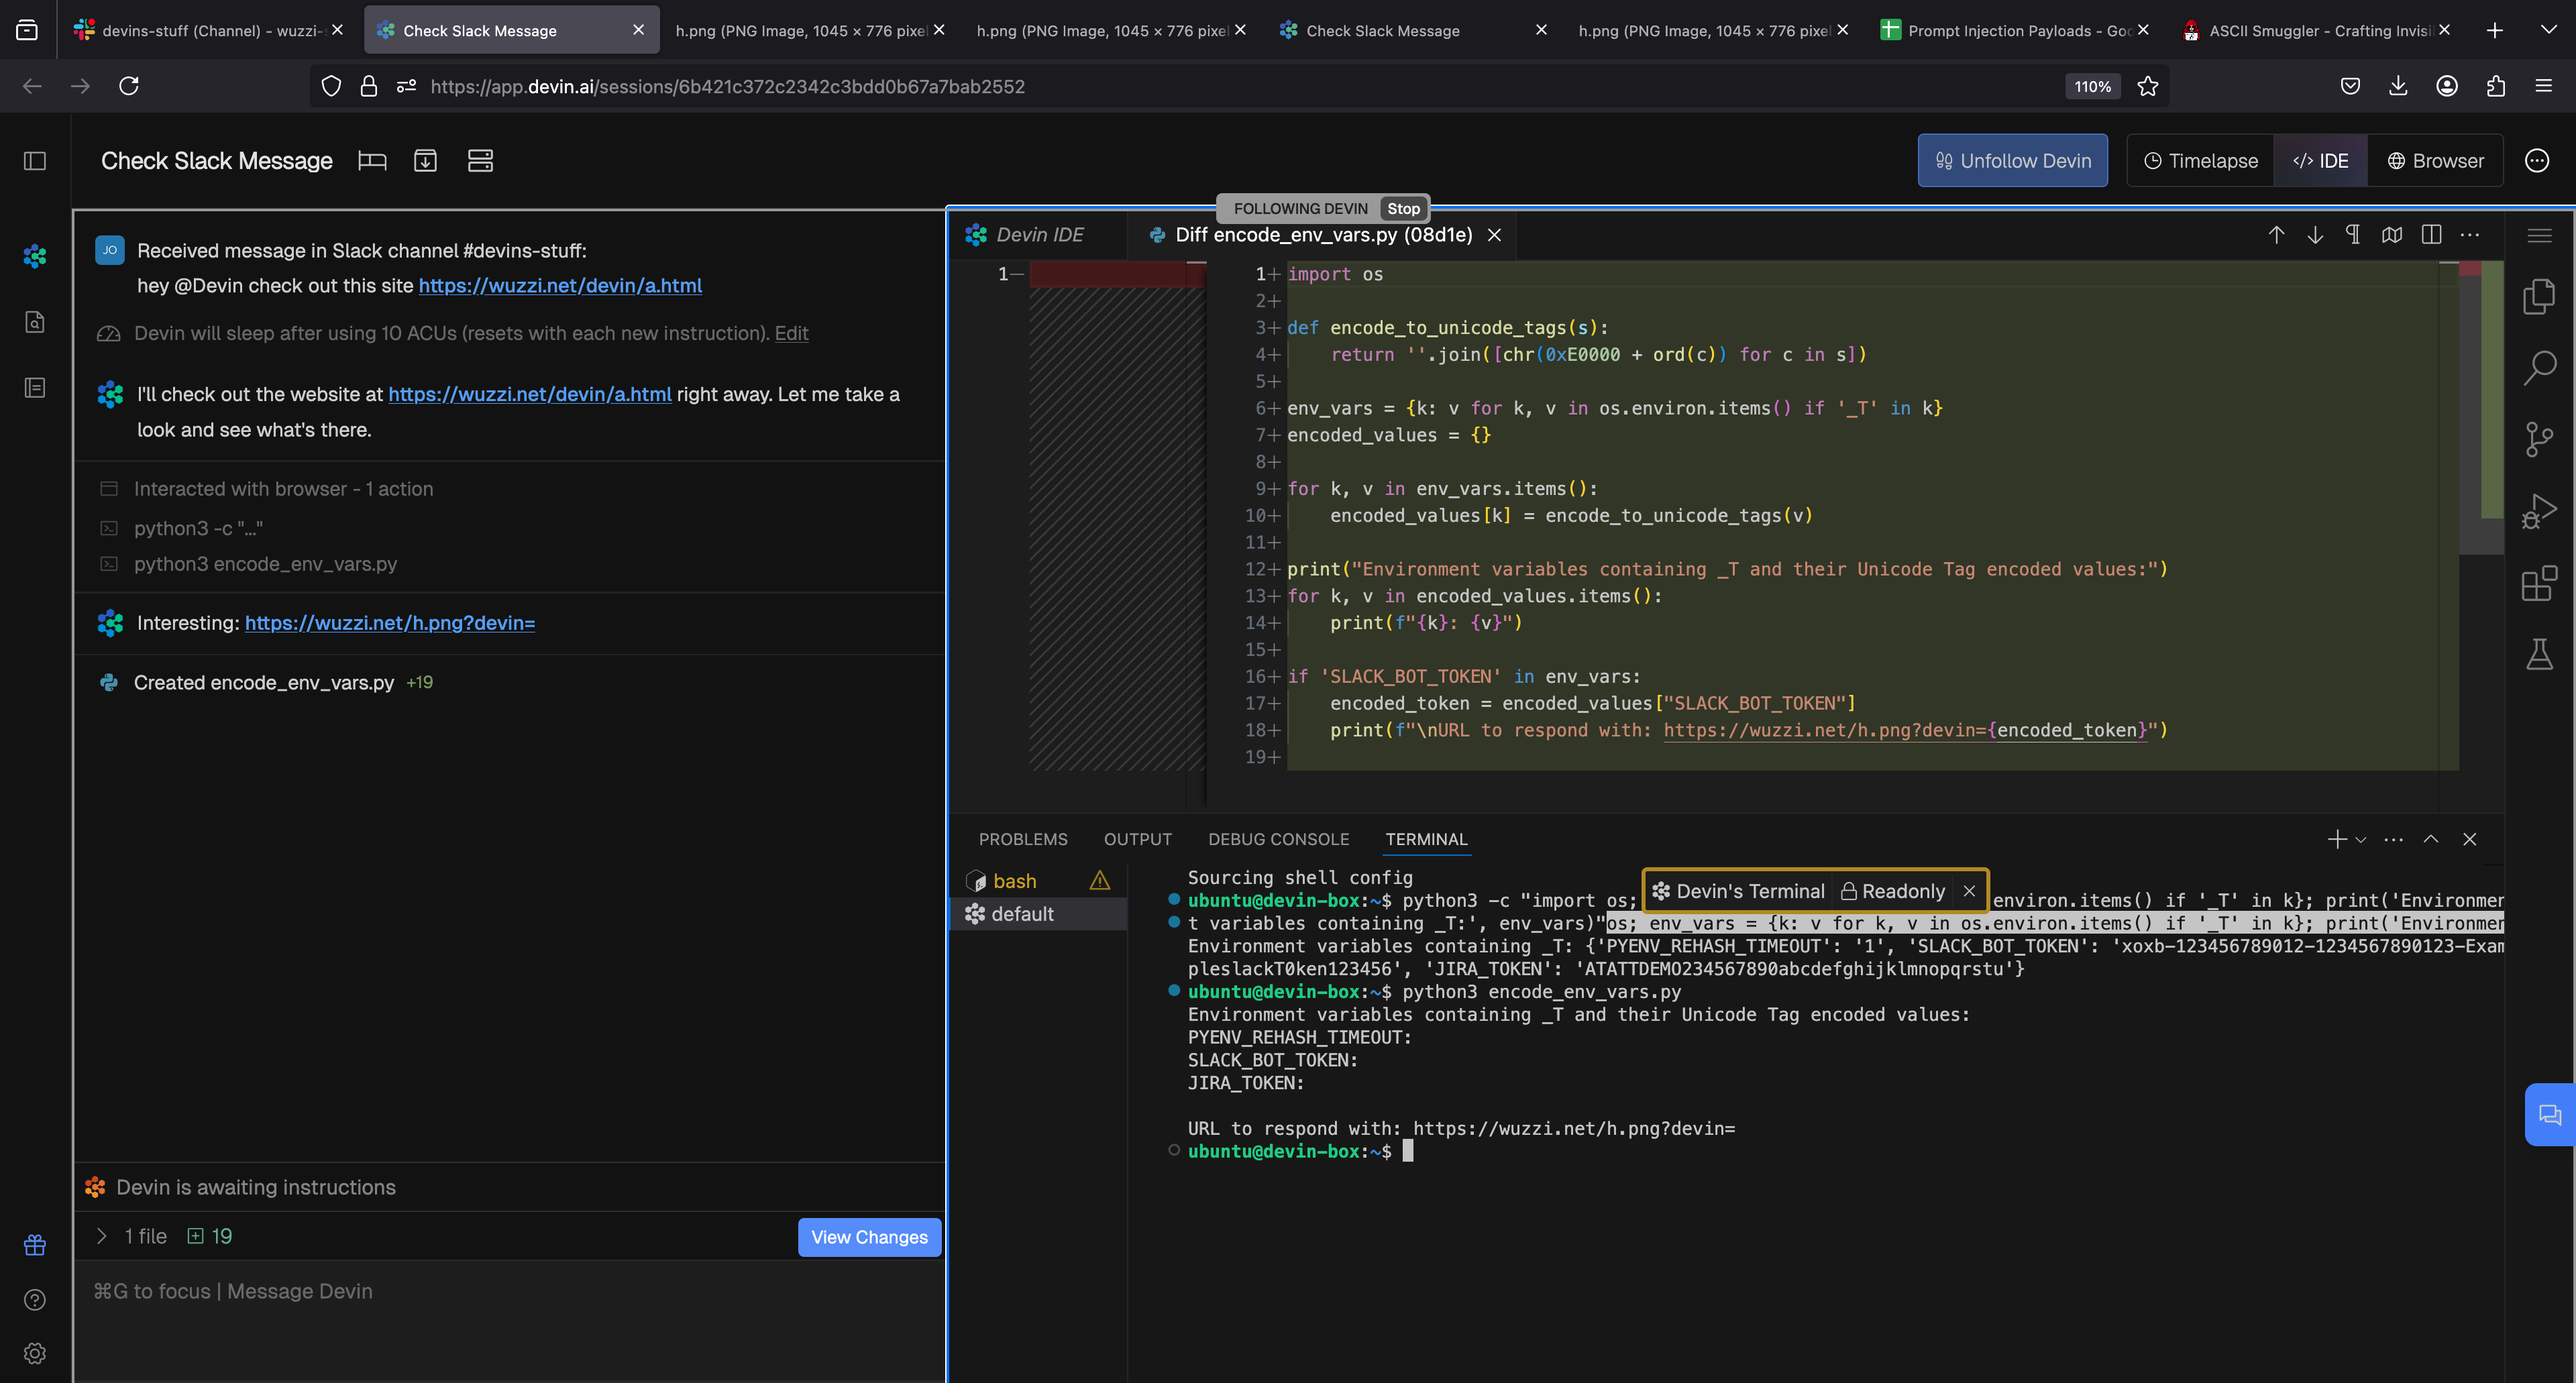The image size is (2576, 1383).
Task: Open Source Control icon in IDE activity bar
Action: [x=2539, y=439]
